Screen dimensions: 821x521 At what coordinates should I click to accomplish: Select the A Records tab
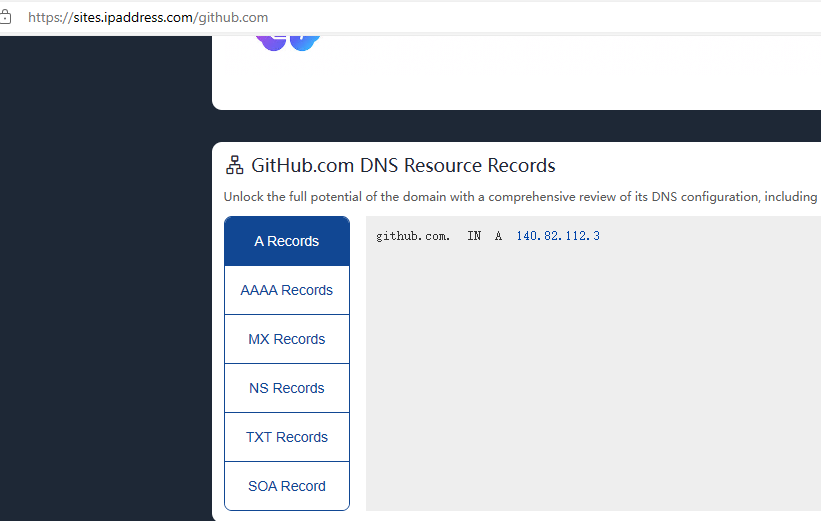coord(287,241)
